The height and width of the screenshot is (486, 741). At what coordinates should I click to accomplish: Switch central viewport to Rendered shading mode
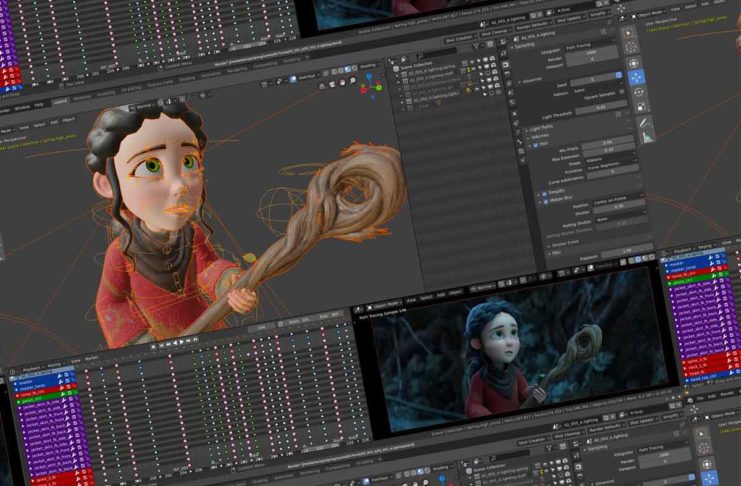pyautogui.click(x=354, y=68)
